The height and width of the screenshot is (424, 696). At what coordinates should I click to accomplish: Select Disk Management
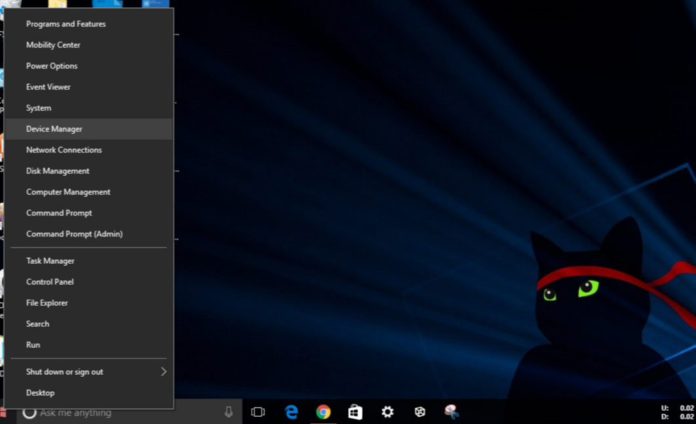pos(89,171)
